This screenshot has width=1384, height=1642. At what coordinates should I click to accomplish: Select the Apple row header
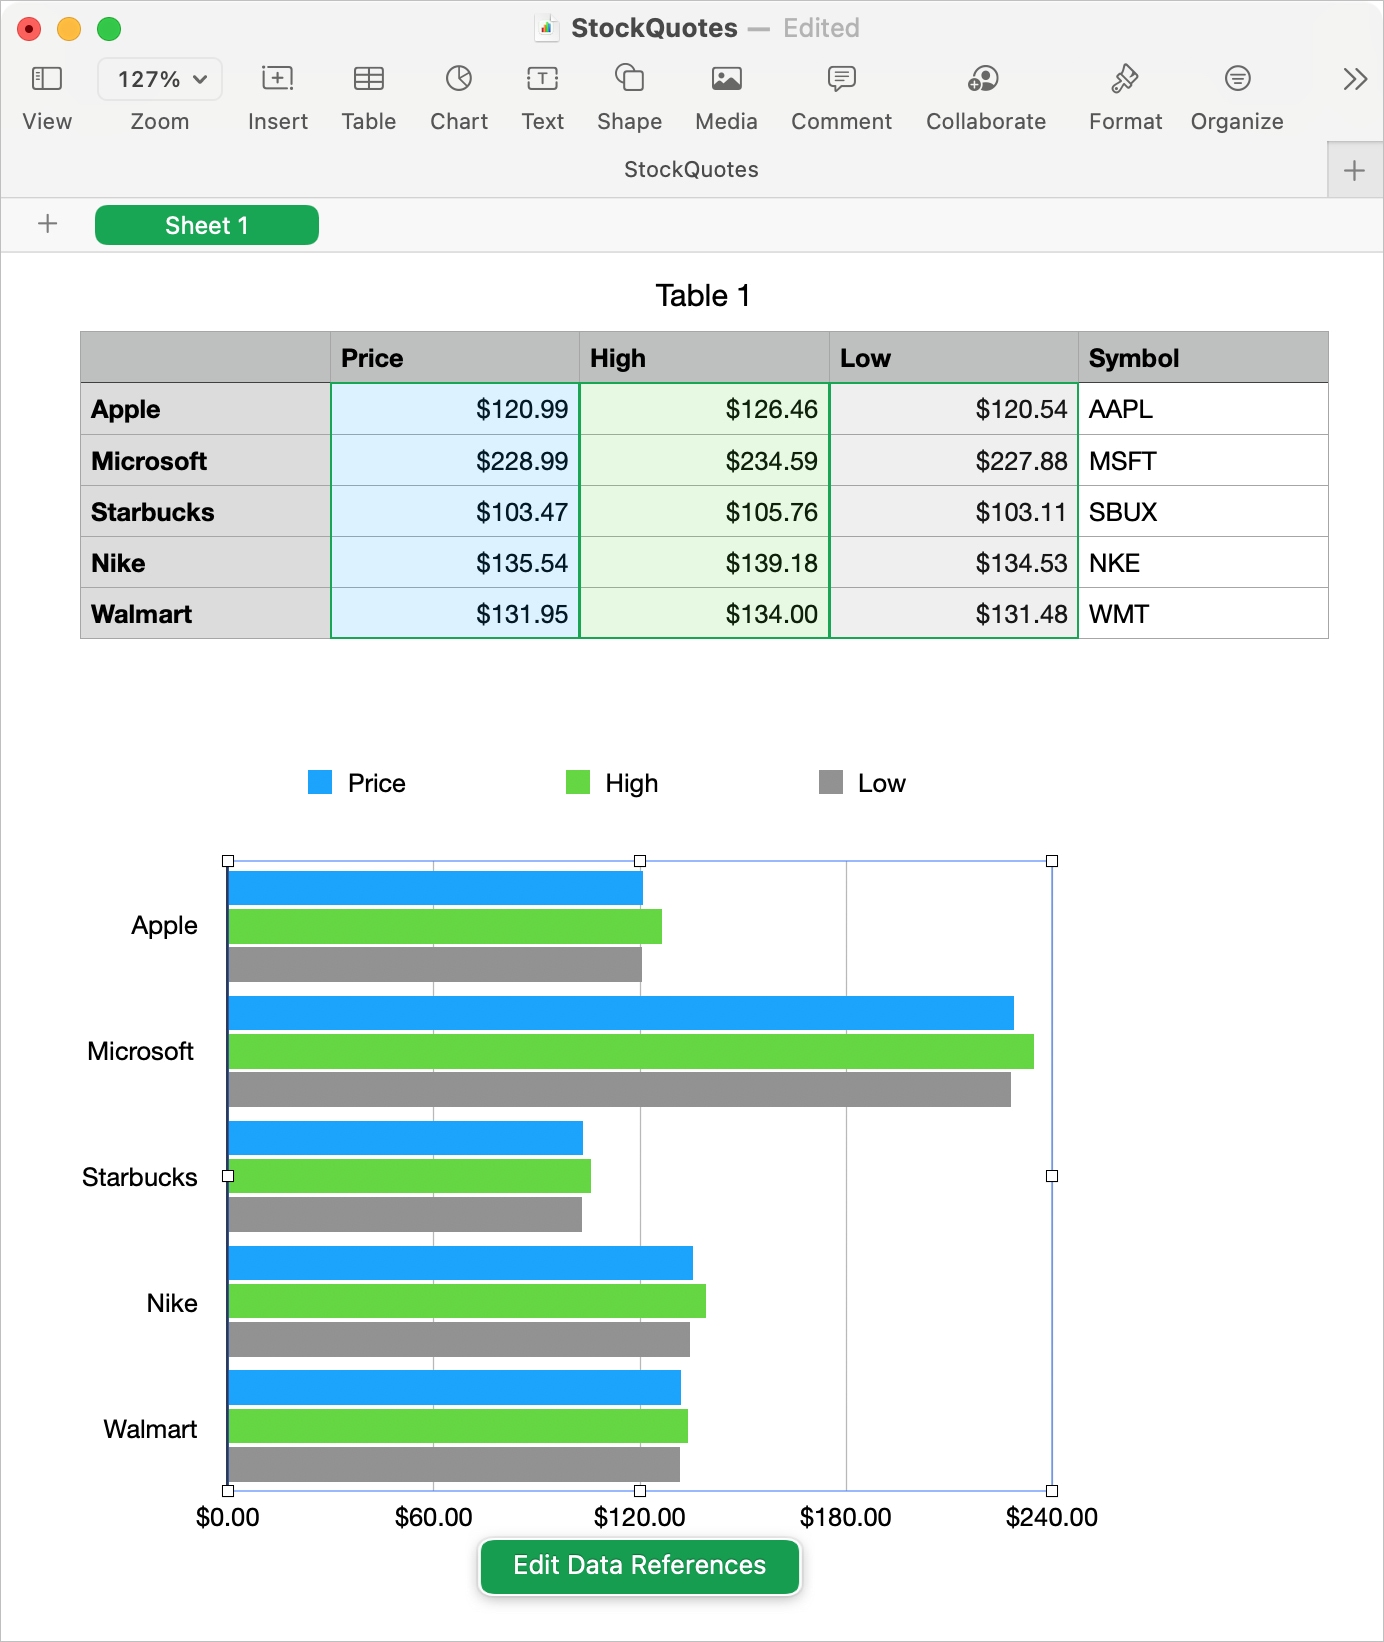tap(206, 409)
